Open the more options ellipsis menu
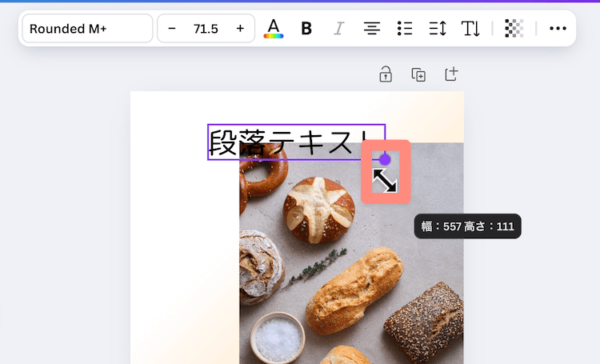600x364 pixels. [x=558, y=28]
